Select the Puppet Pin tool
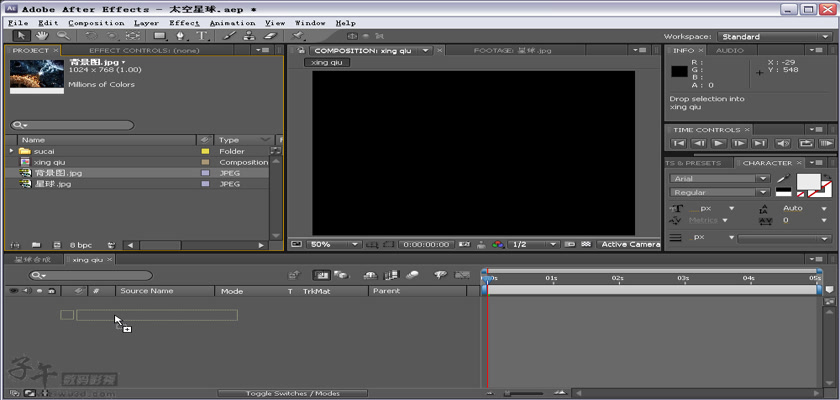This screenshot has height=400, width=840. click(298, 36)
